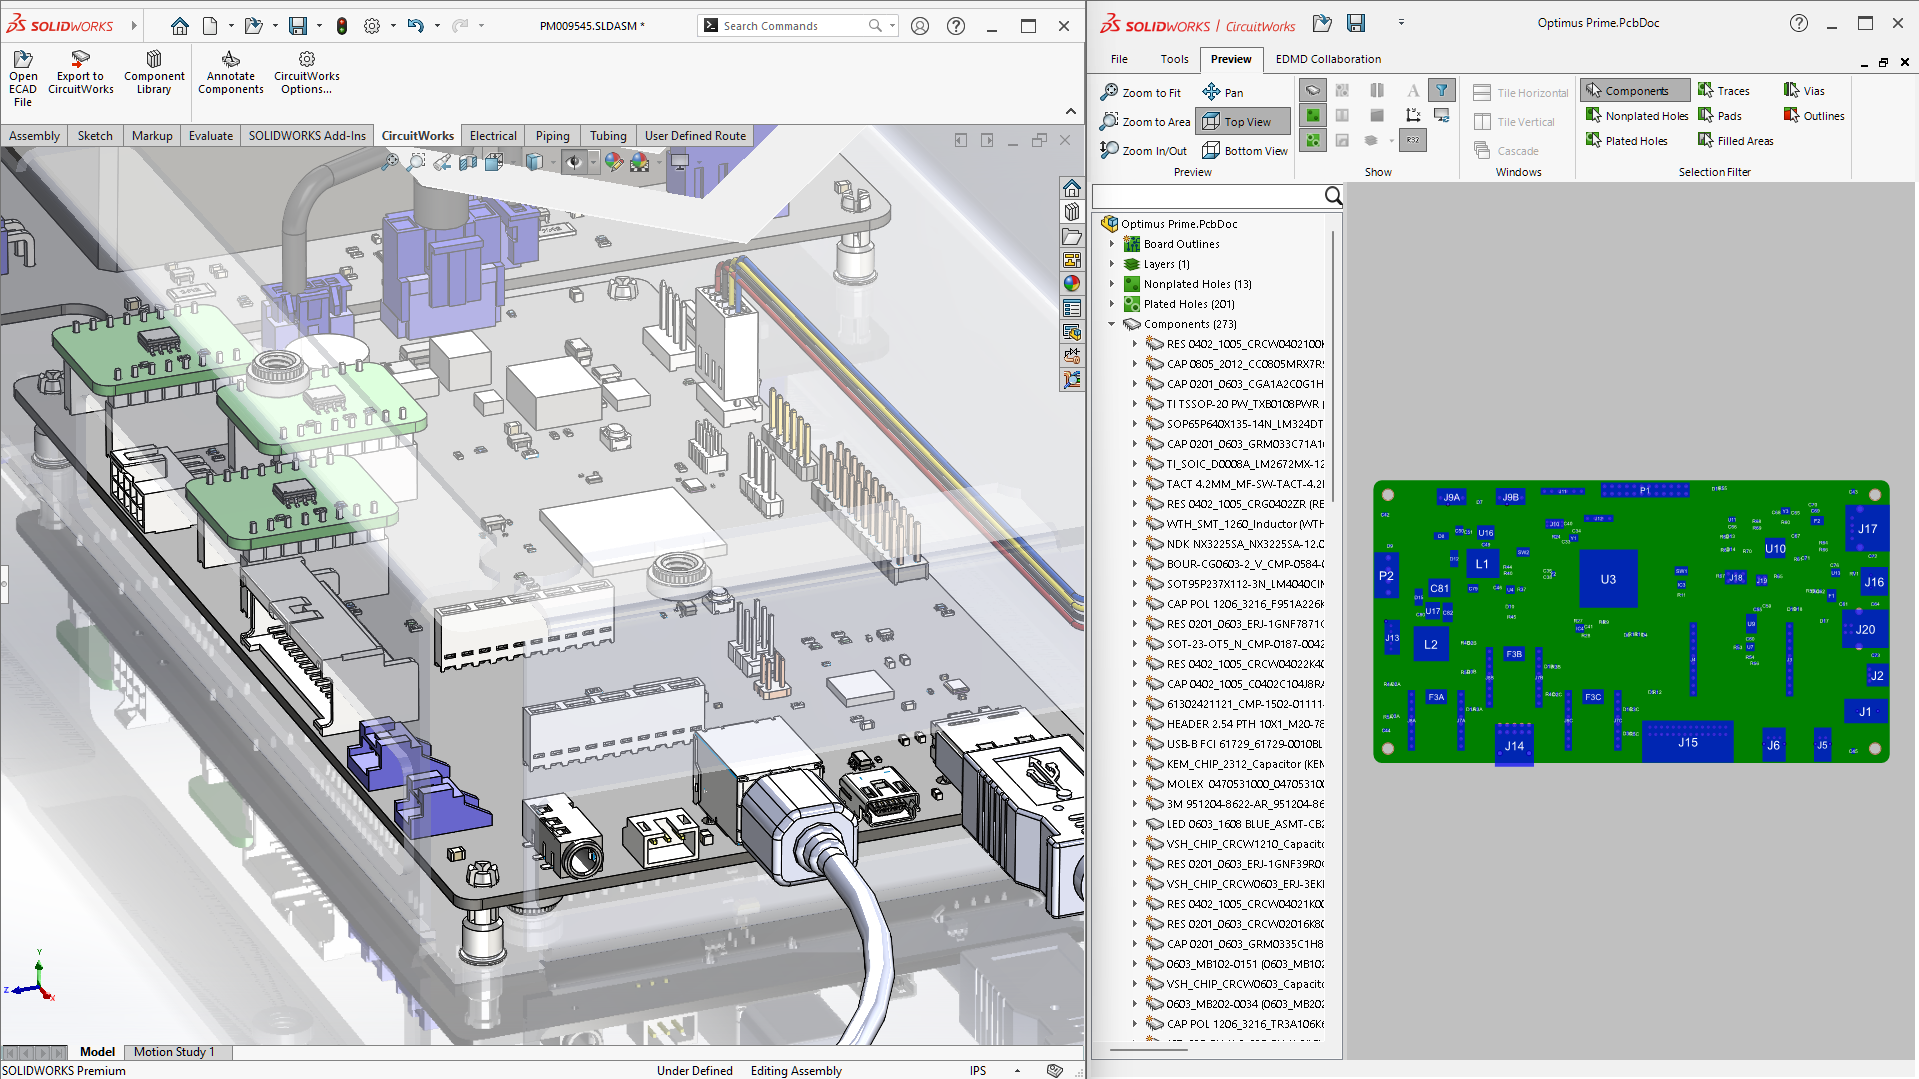Click the Tile Horizontal windows button
The width and height of the screenshot is (1919, 1079).
click(1520, 92)
